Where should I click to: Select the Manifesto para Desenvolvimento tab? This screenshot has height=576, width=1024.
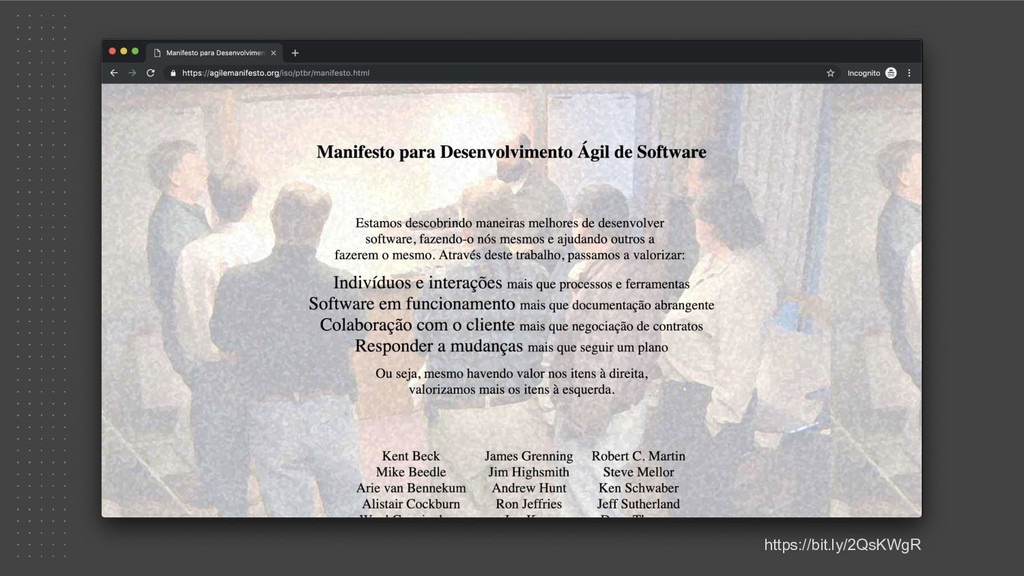coord(215,53)
